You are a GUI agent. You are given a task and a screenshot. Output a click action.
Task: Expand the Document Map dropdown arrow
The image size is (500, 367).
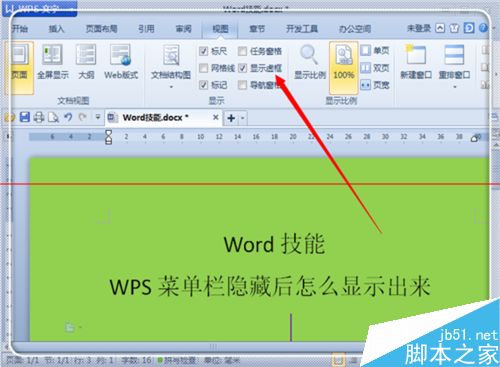tap(171, 87)
